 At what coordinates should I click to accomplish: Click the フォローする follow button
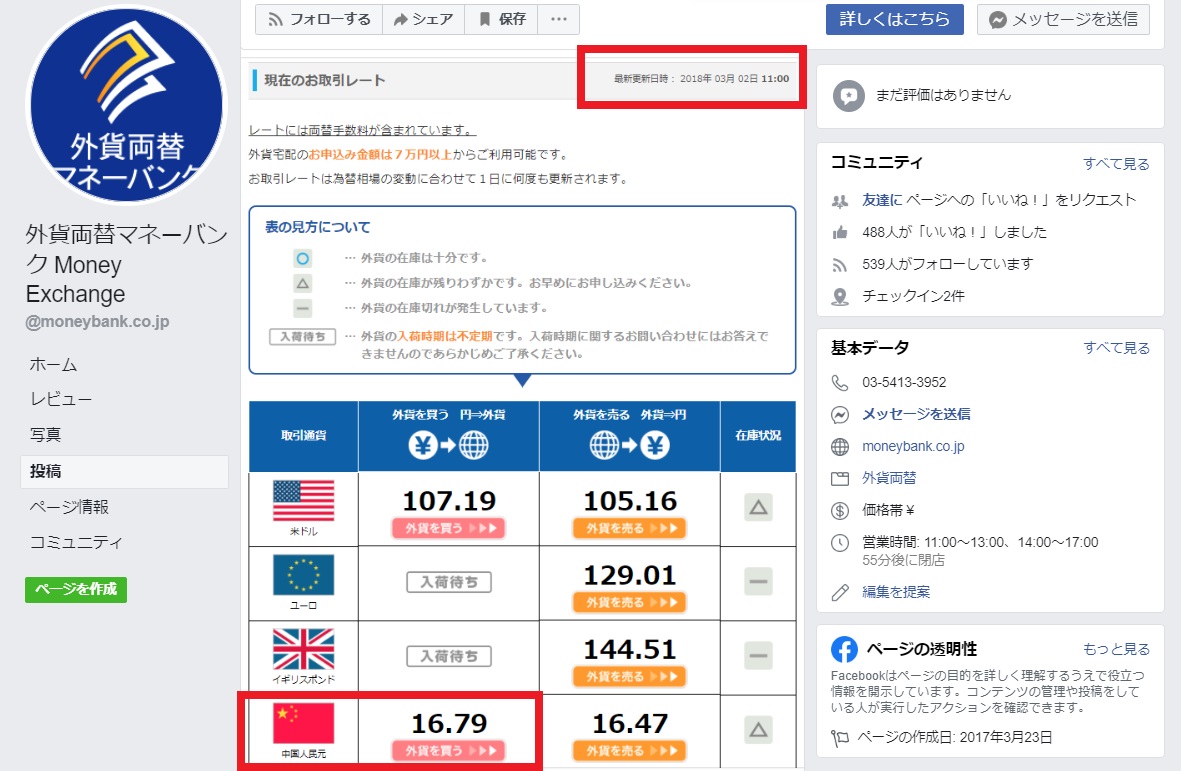click(x=319, y=20)
